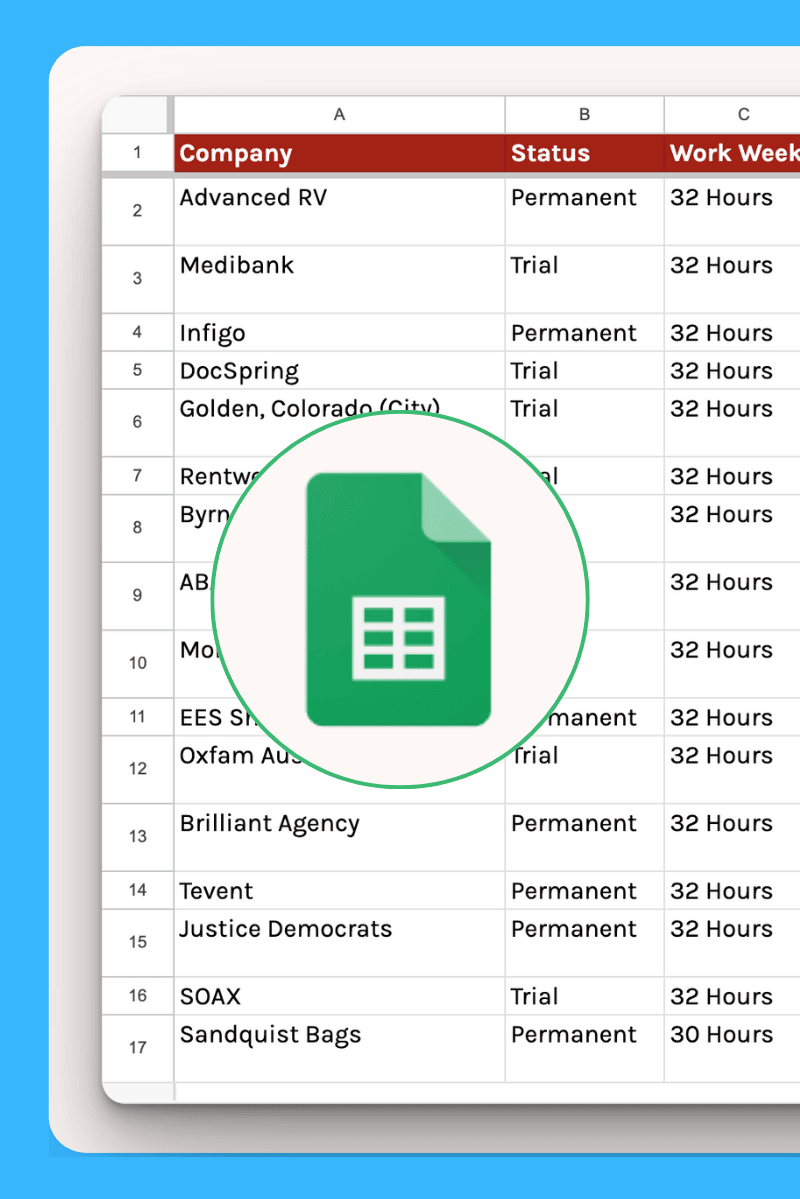This screenshot has width=800, height=1199.
Task: Select column A header
Action: 340,115
